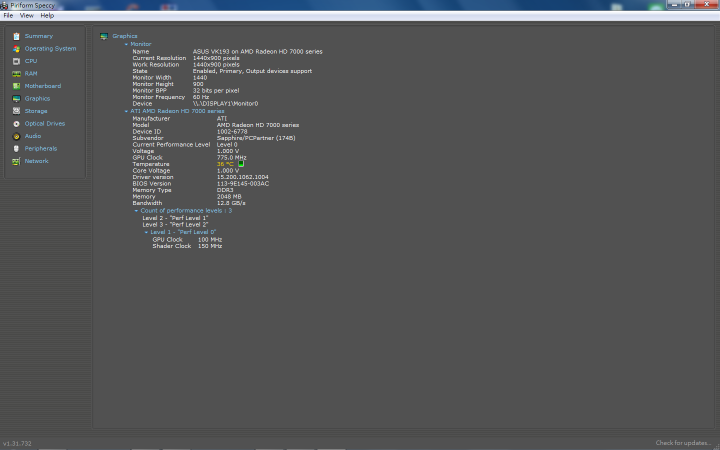Click Subvendor Sapphire/PCPartner value

[x=256, y=138]
